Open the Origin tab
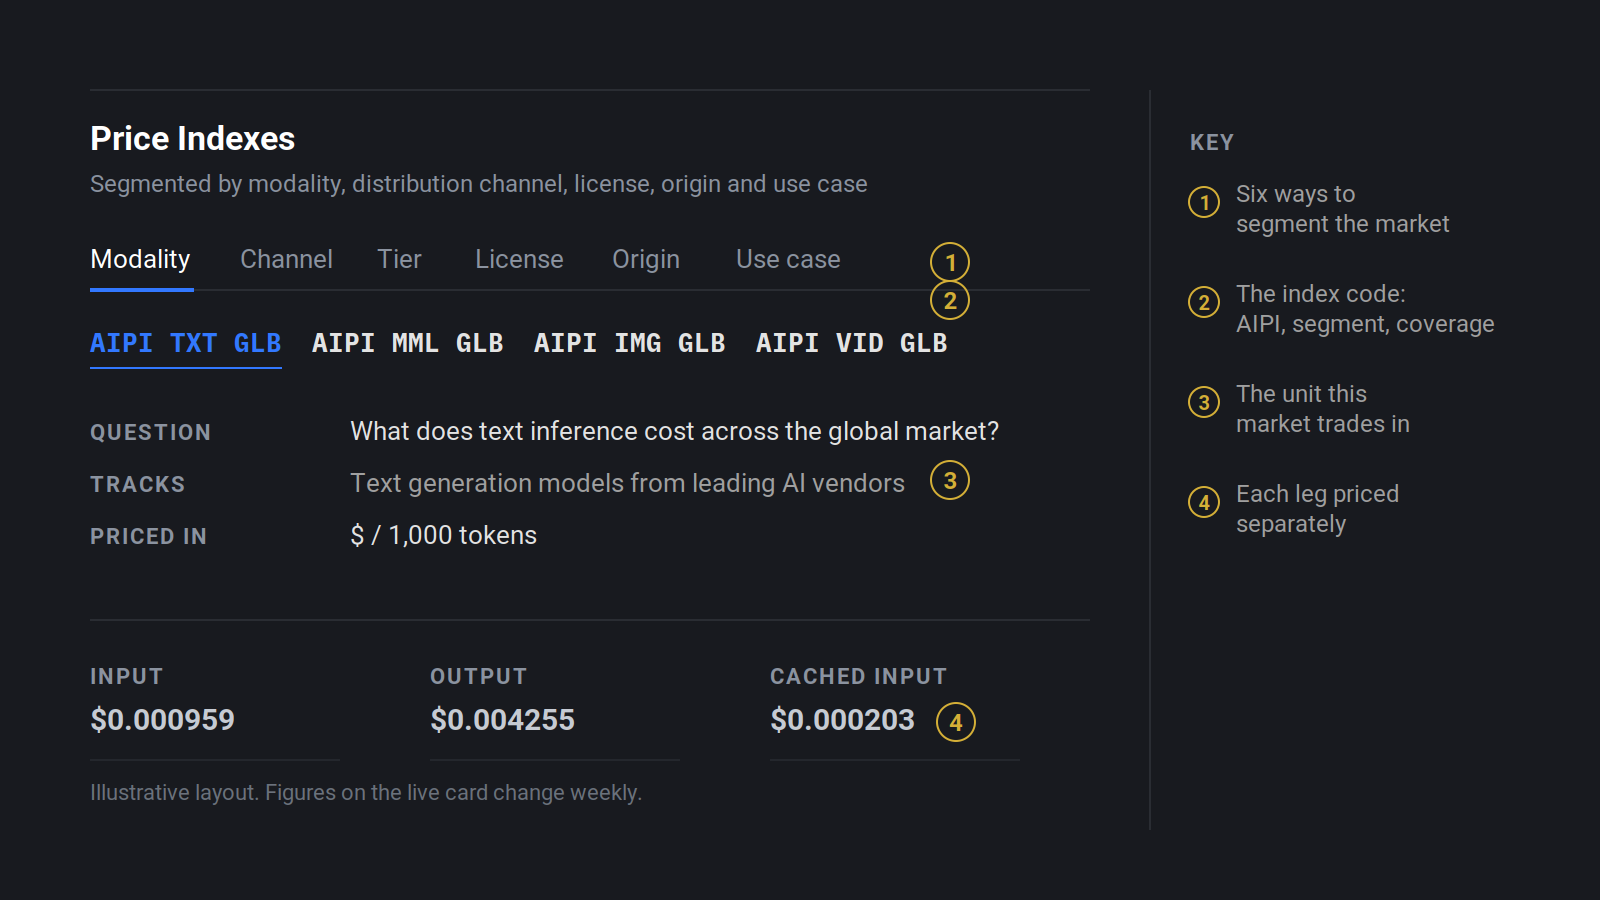 (x=646, y=260)
